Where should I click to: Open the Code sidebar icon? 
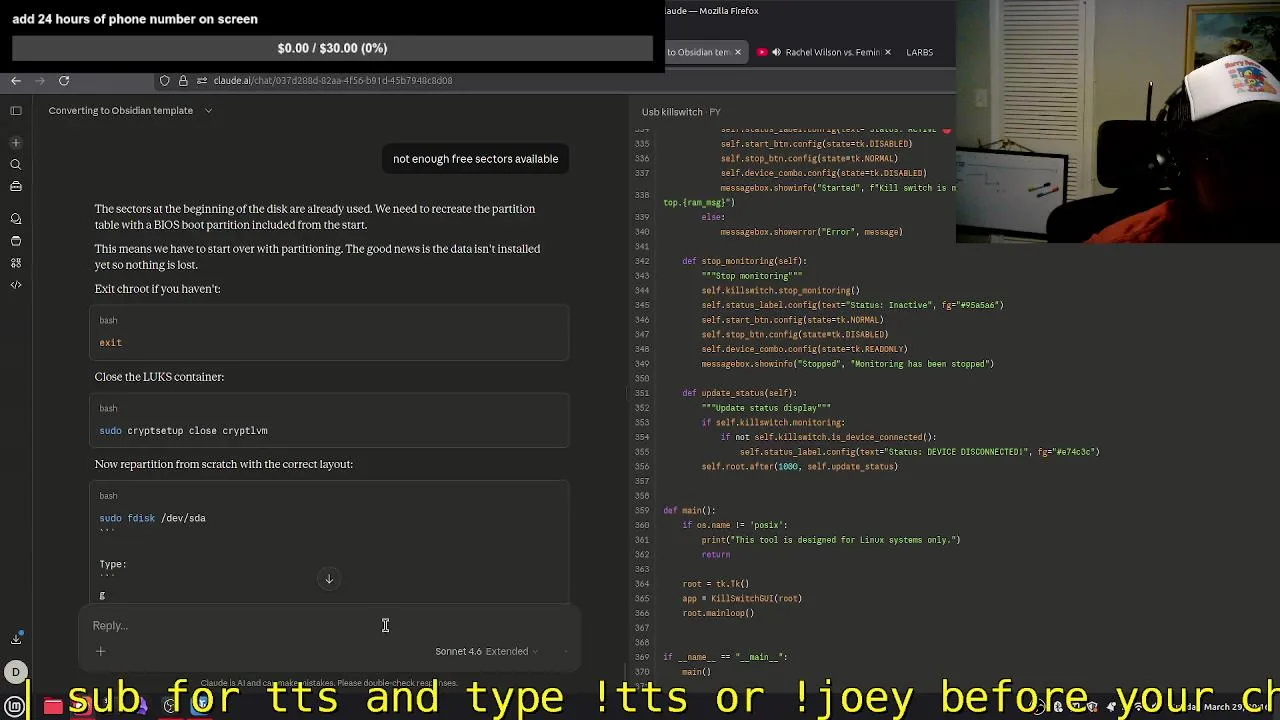[x=16, y=285]
